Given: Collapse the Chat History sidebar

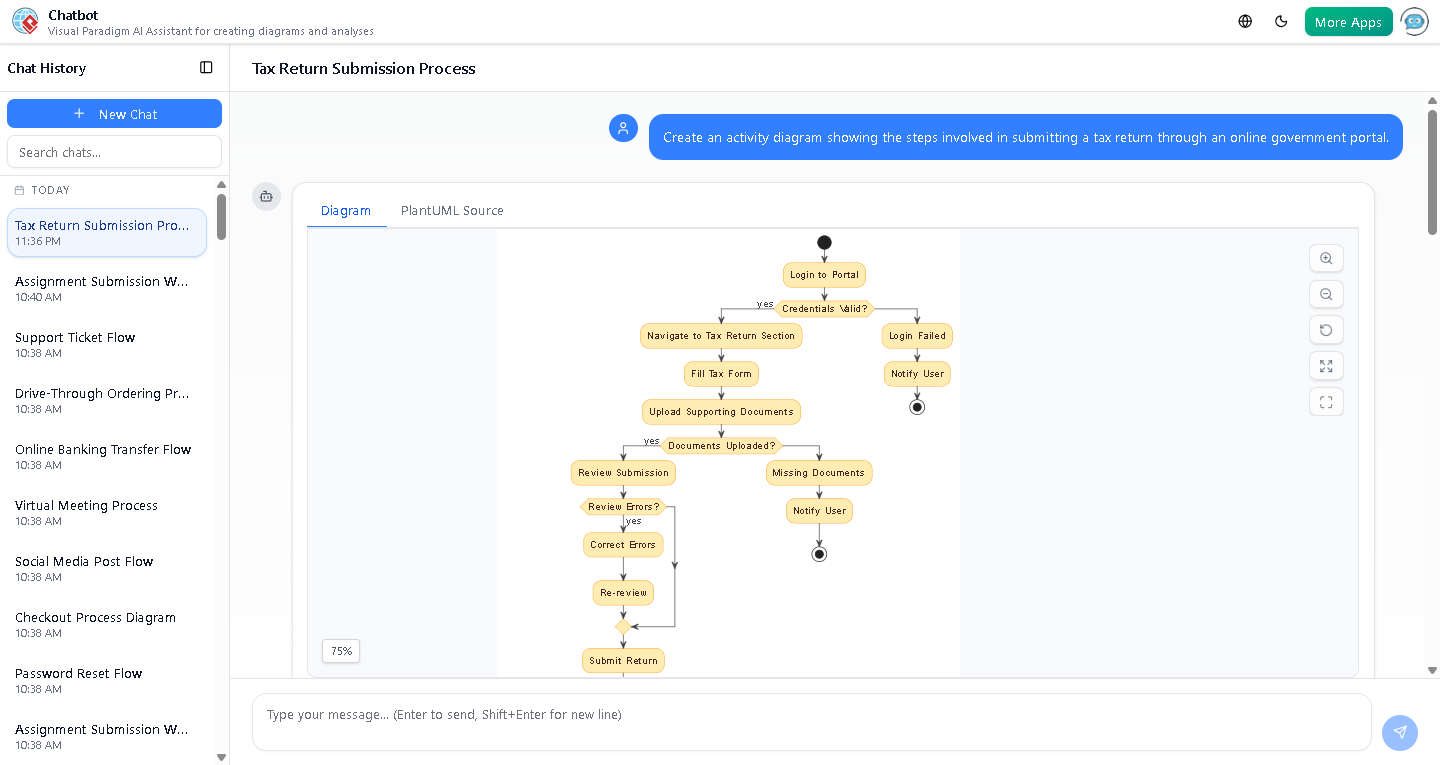Looking at the screenshot, I should coord(206,67).
